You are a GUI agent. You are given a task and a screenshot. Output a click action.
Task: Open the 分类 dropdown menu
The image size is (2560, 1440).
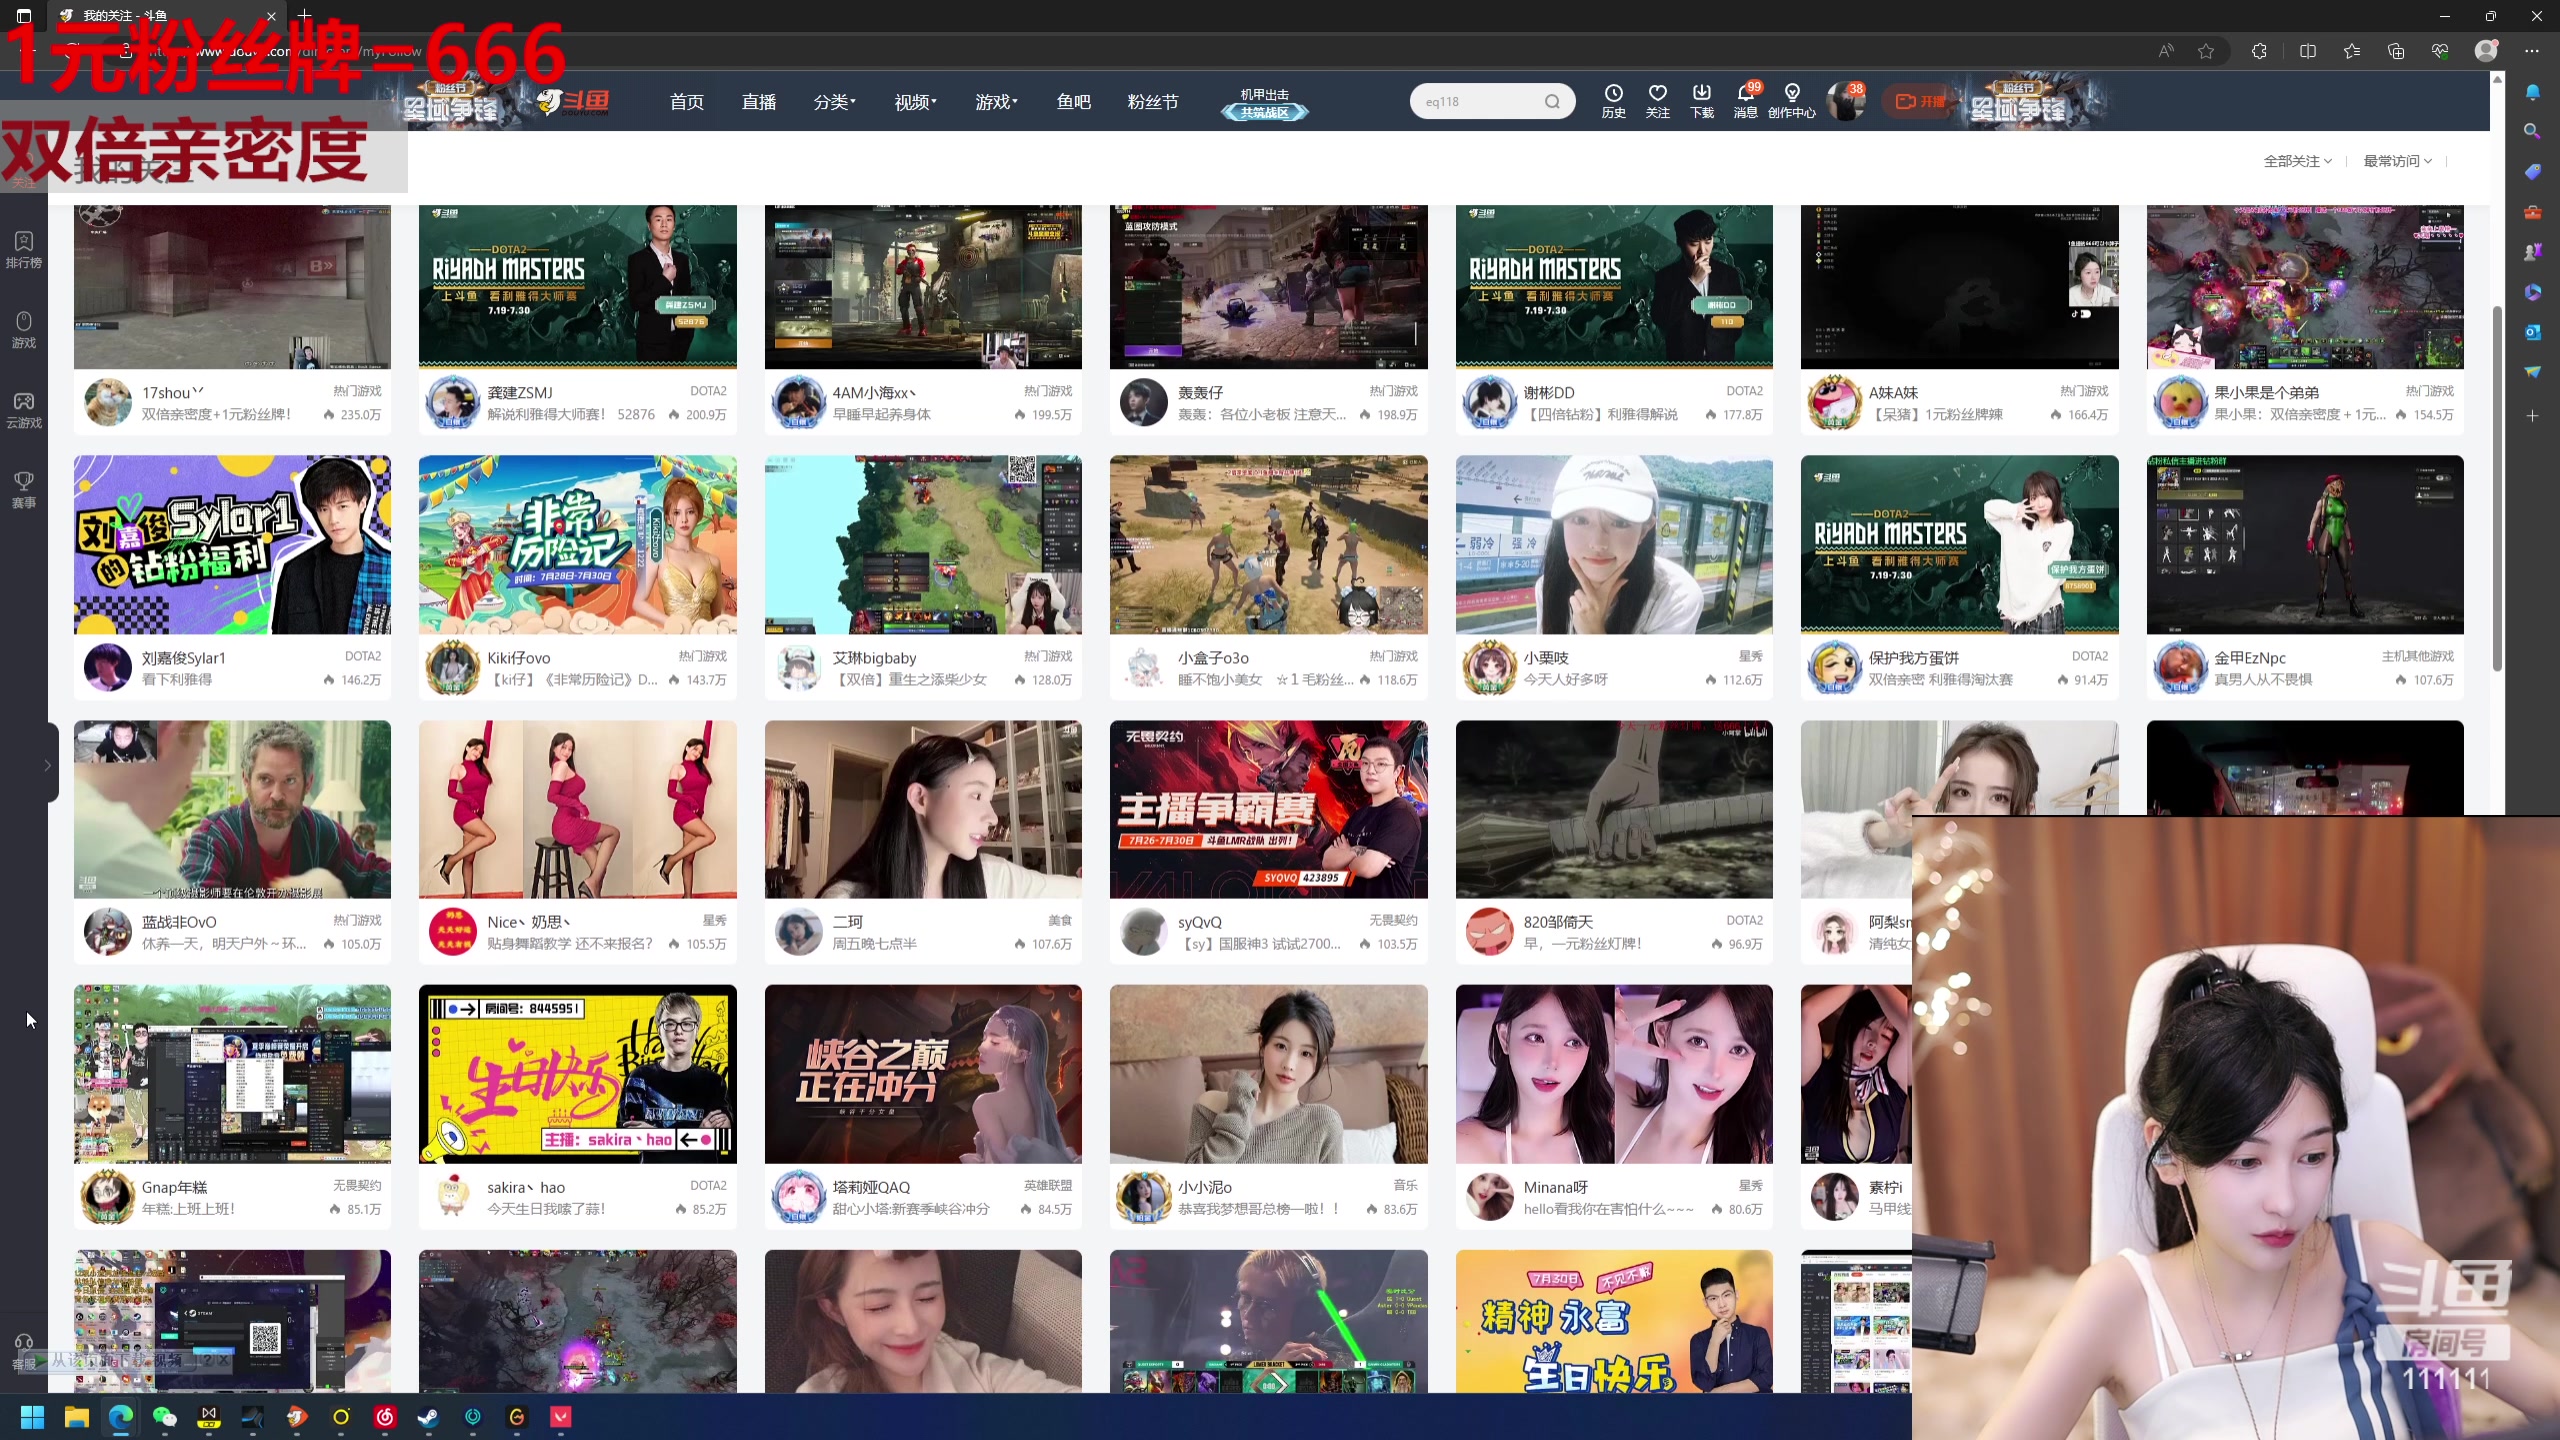[834, 102]
